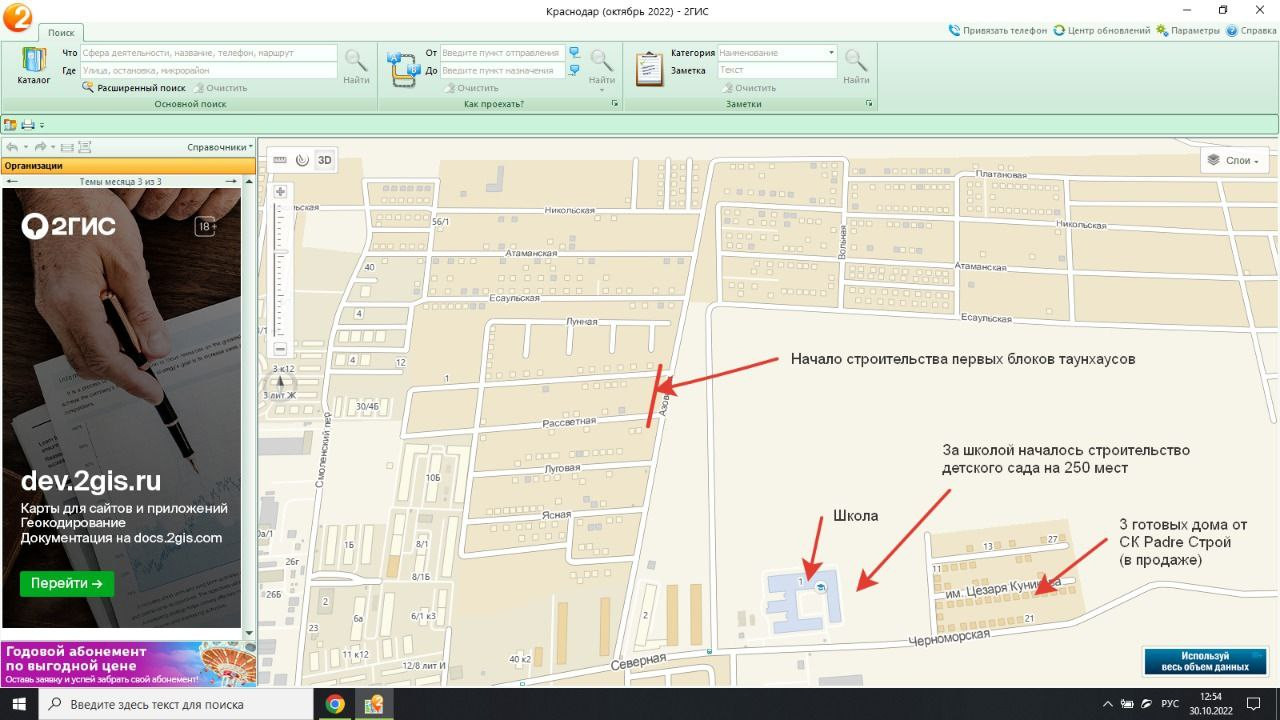Image resolution: width=1280 pixels, height=720 pixels.
Task: Click green Перейти button in ad banner
Action: pyautogui.click(x=67, y=584)
